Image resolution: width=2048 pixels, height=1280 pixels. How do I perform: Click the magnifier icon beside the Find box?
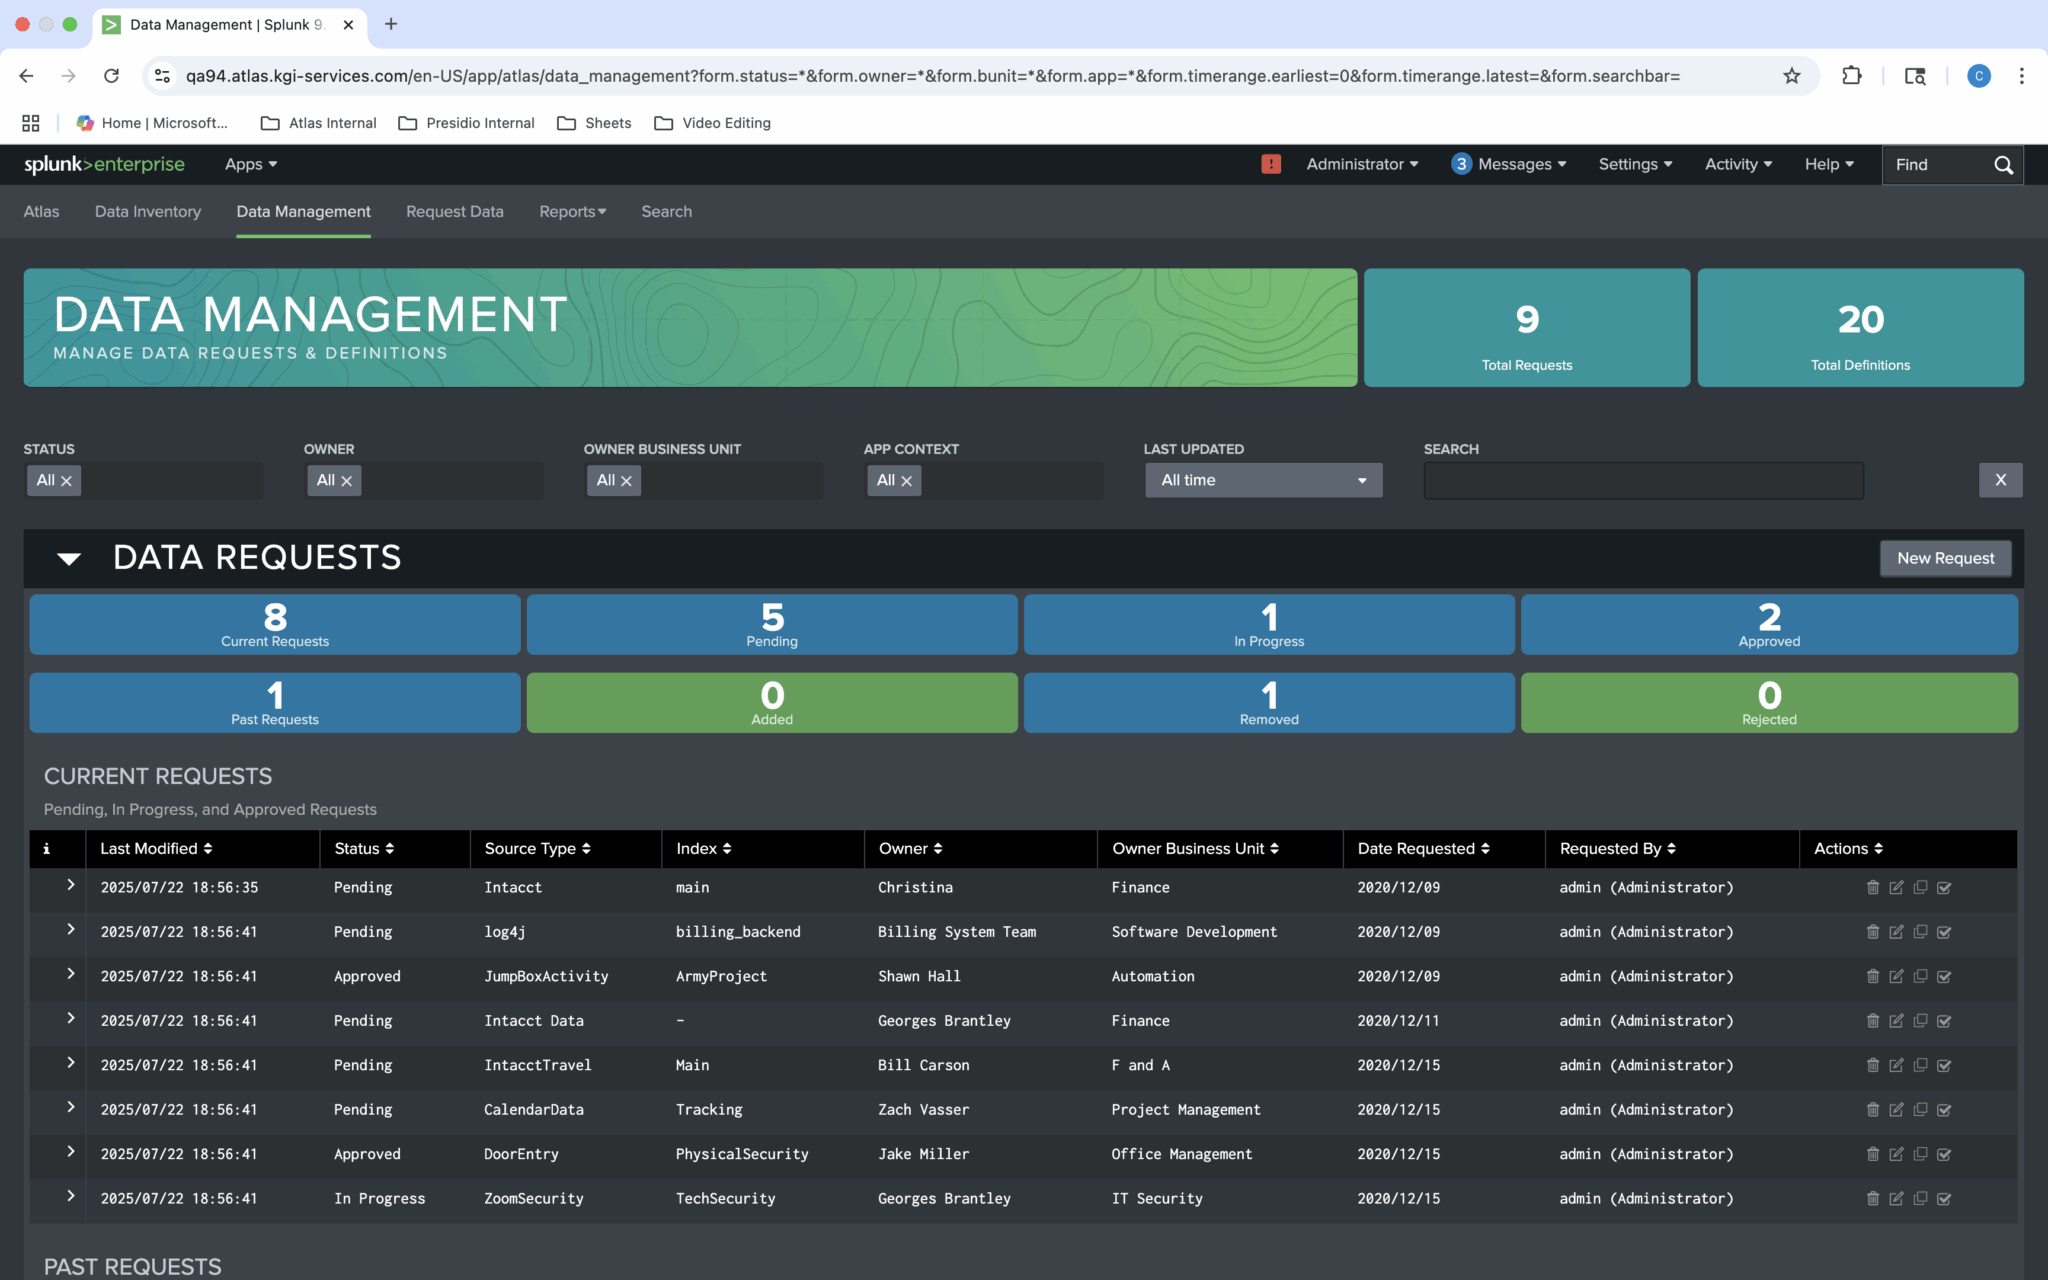tap(2004, 164)
